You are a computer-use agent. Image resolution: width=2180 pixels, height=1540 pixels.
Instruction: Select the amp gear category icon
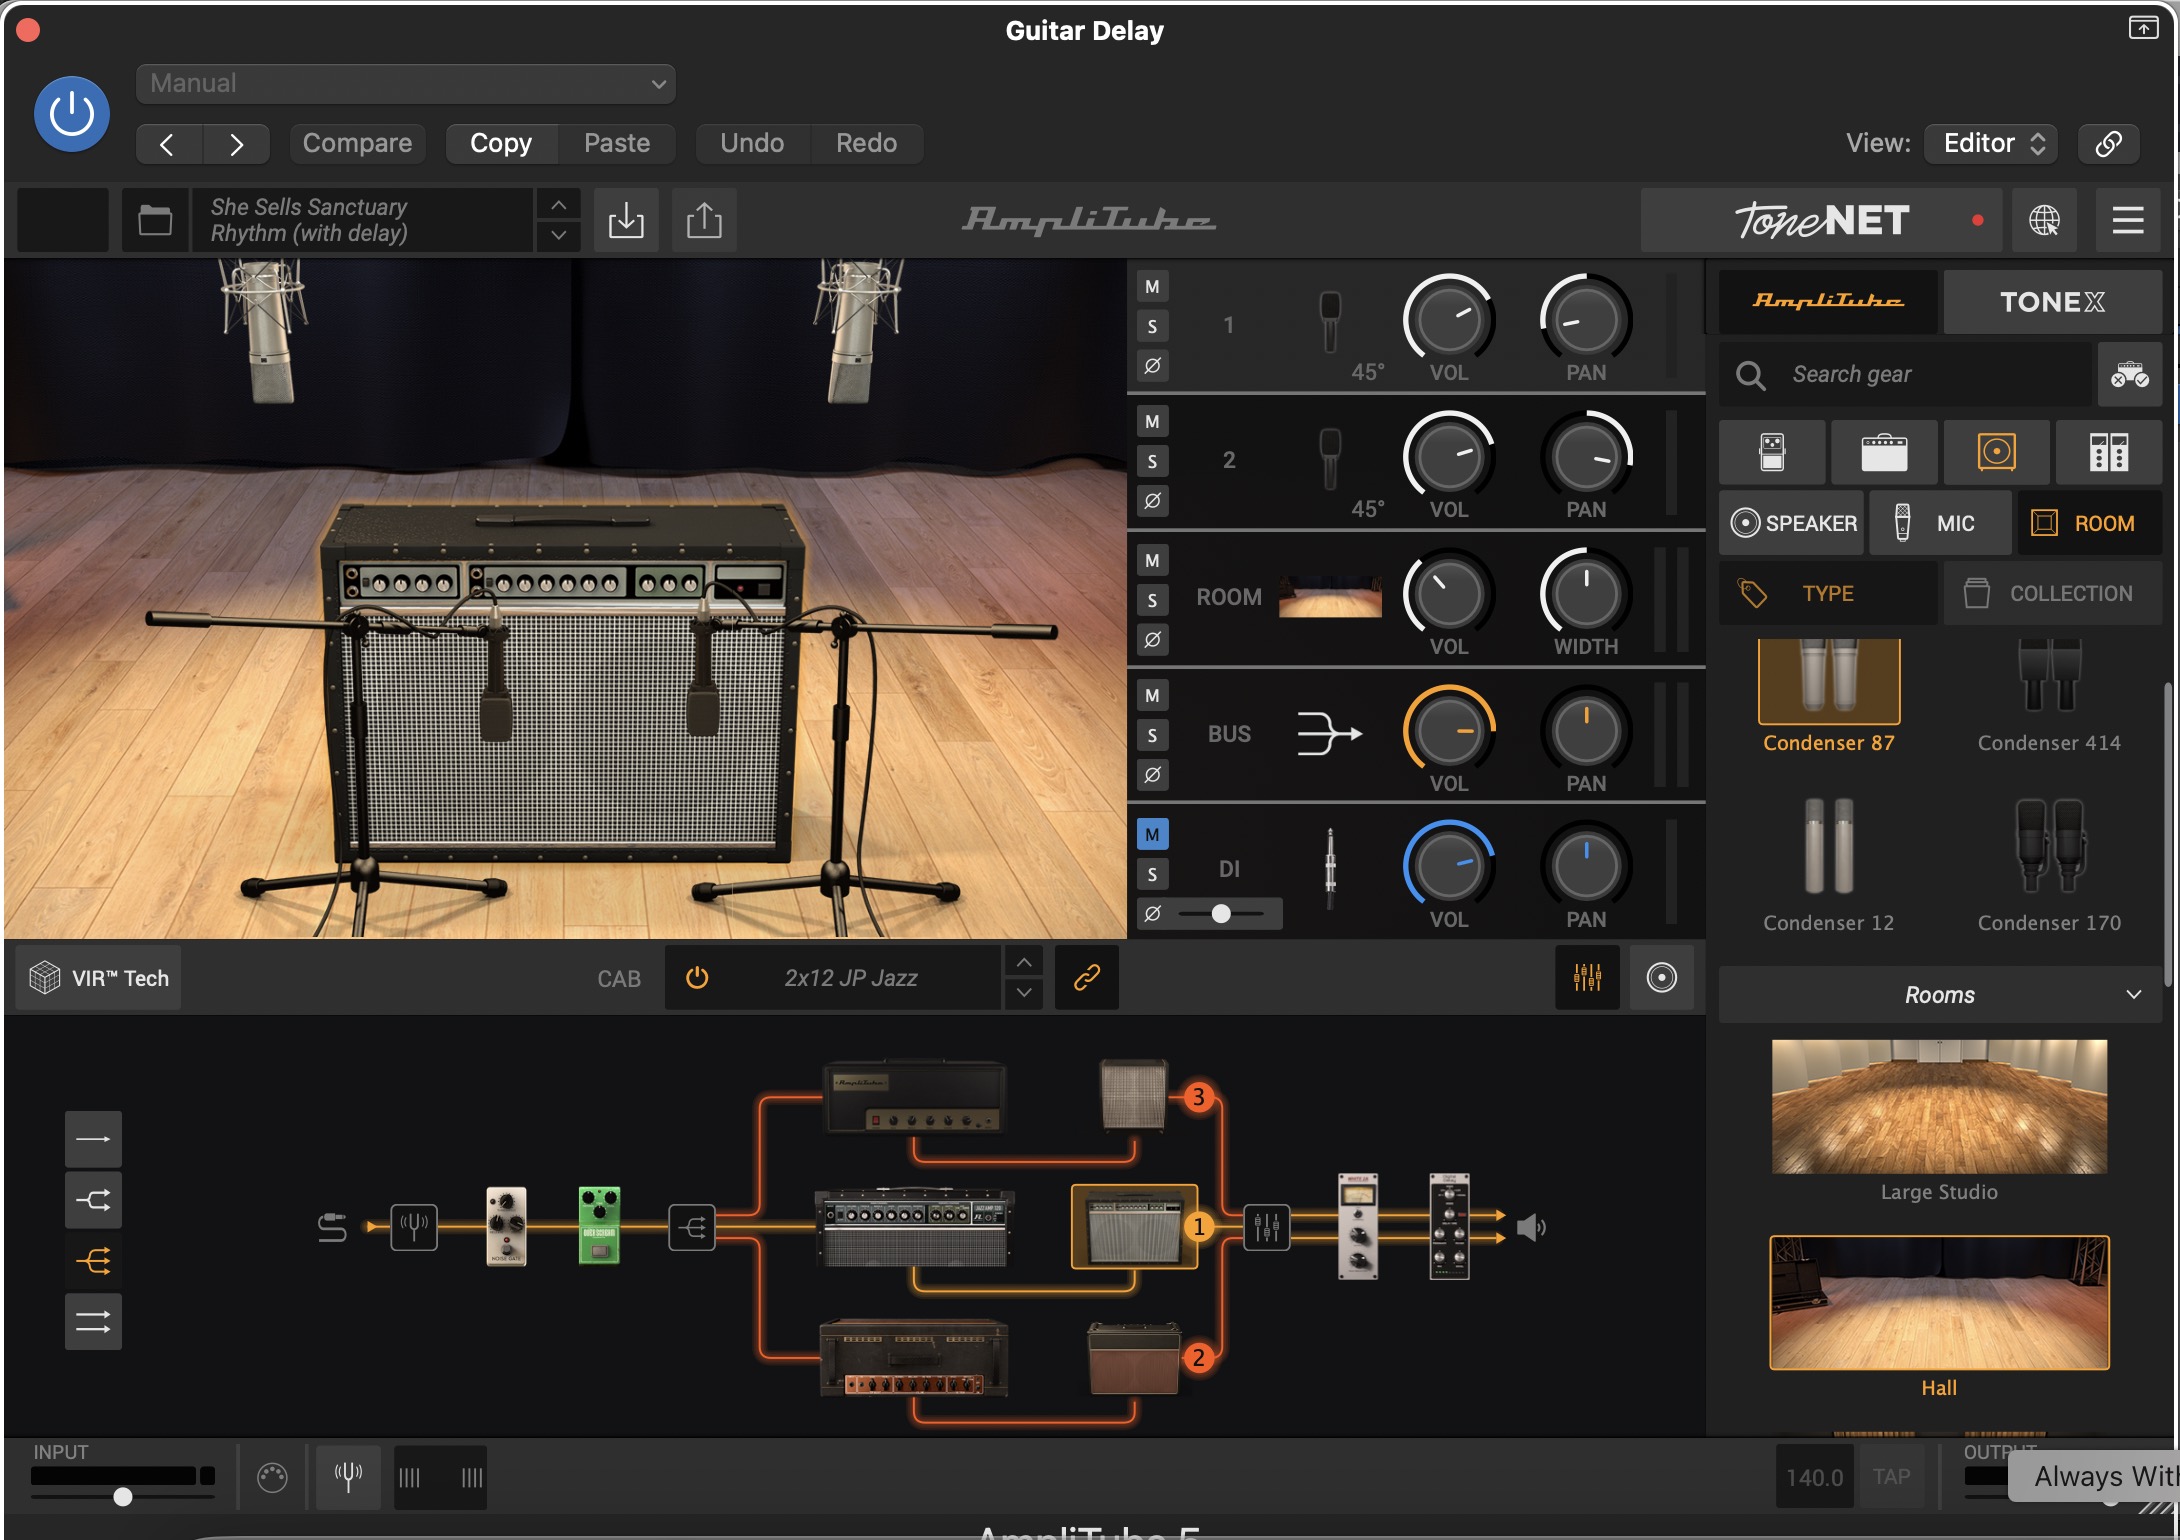pyautogui.click(x=1884, y=452)
